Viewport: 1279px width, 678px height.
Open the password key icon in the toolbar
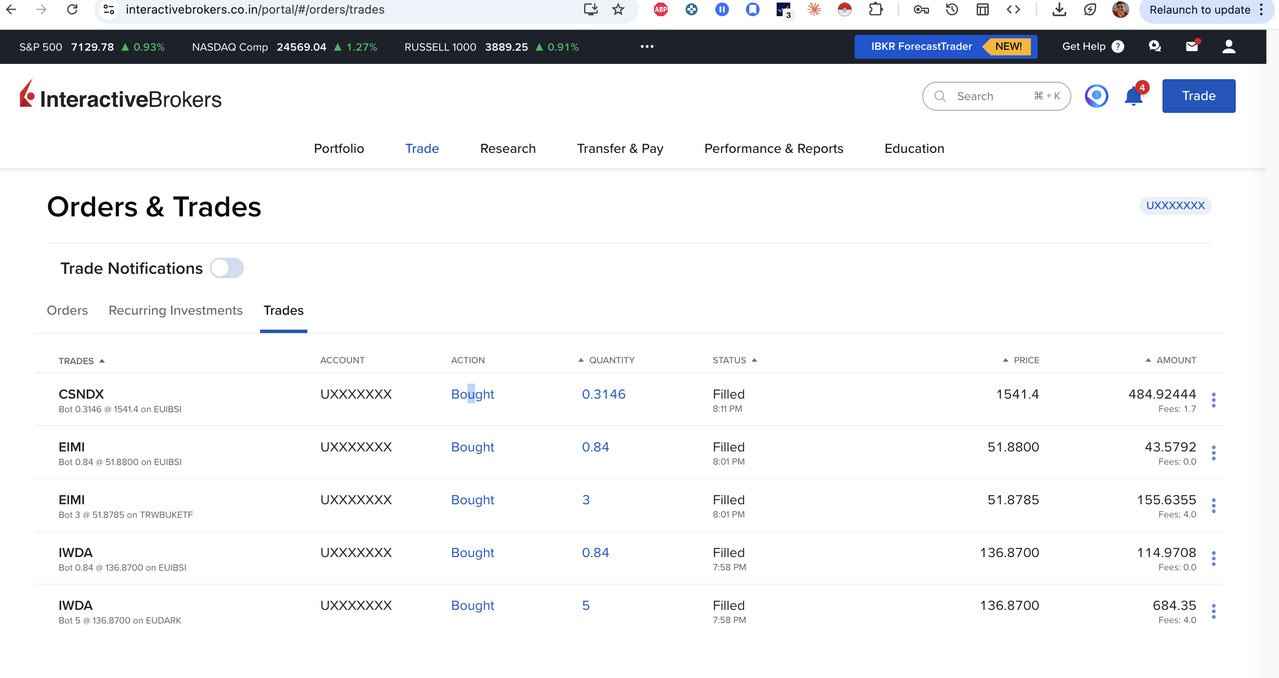point(921,9)
